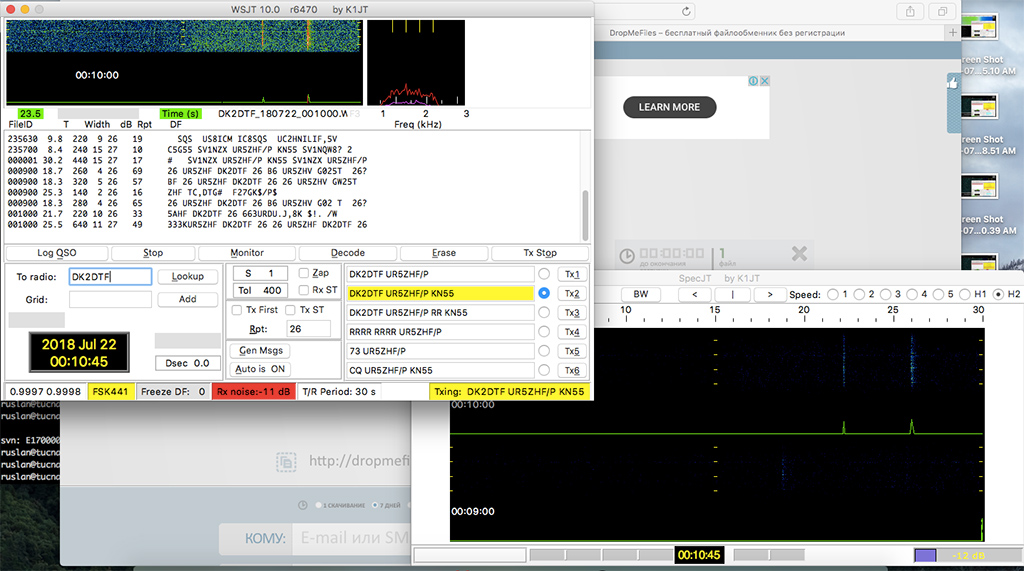The height and width of the screenshot is (571, 1024).
Task: Select the Tx5 message radio button
Action: click(544, 351)
